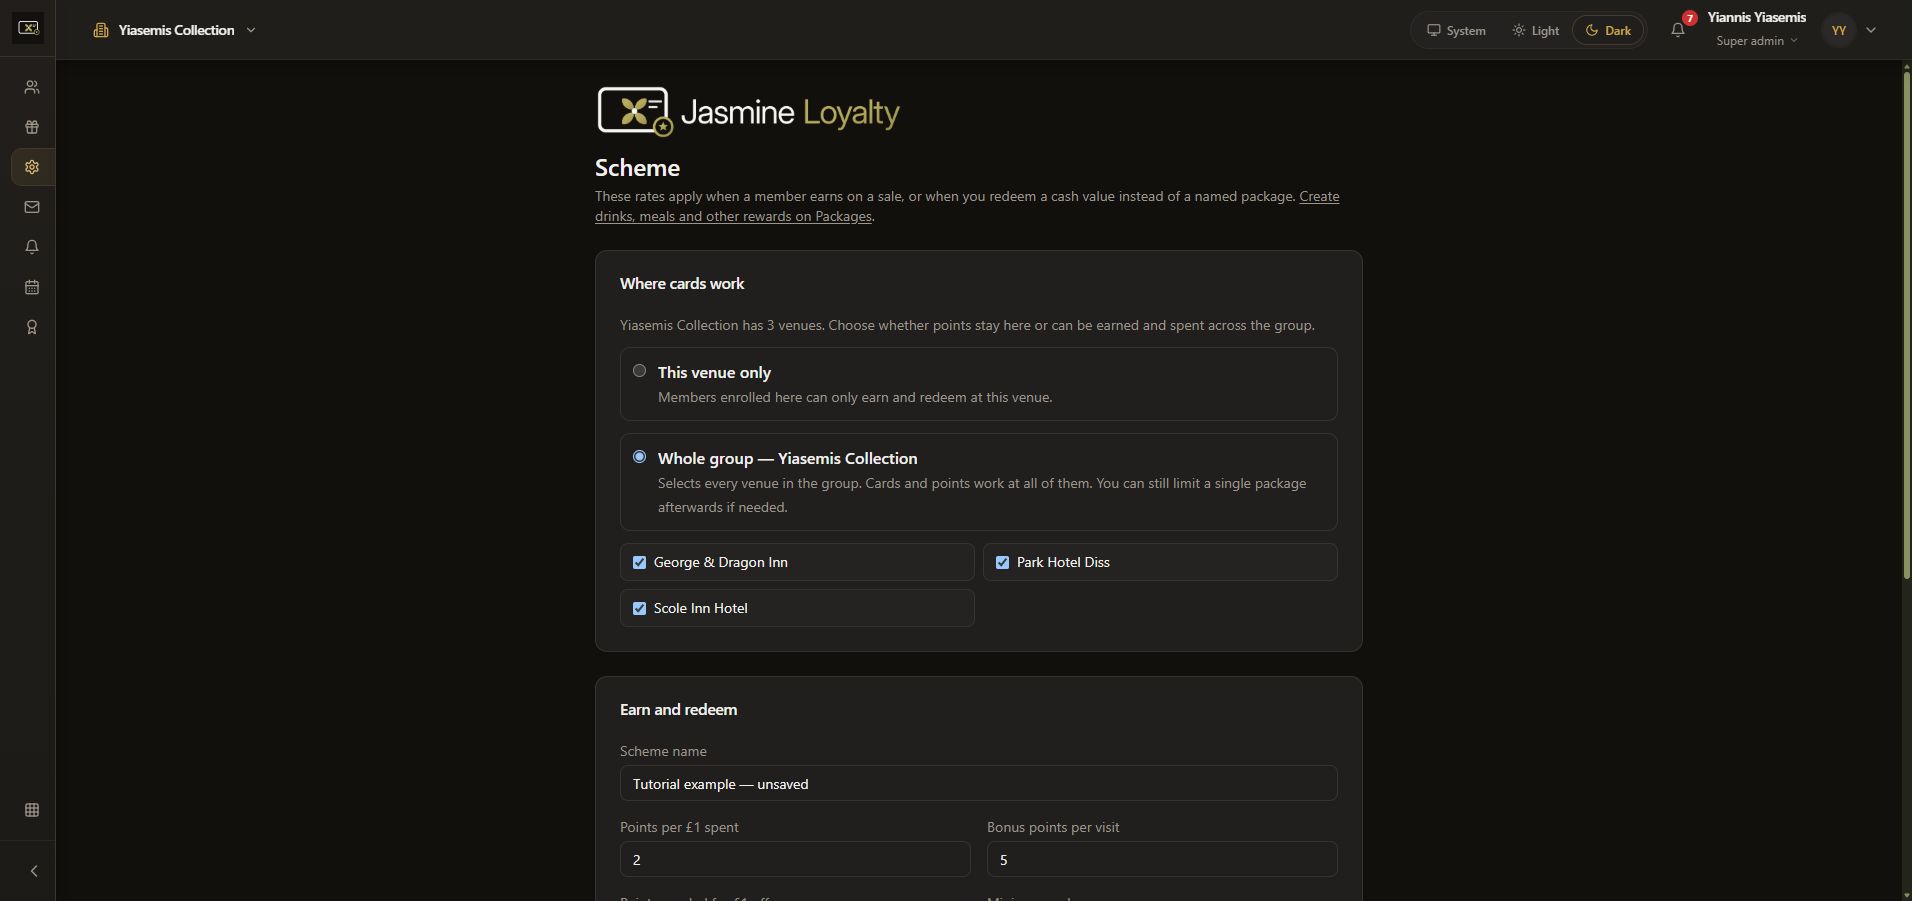
Task: Uncheck the Scole Inn Hotel checkbox
Action: tap(640, 608)
